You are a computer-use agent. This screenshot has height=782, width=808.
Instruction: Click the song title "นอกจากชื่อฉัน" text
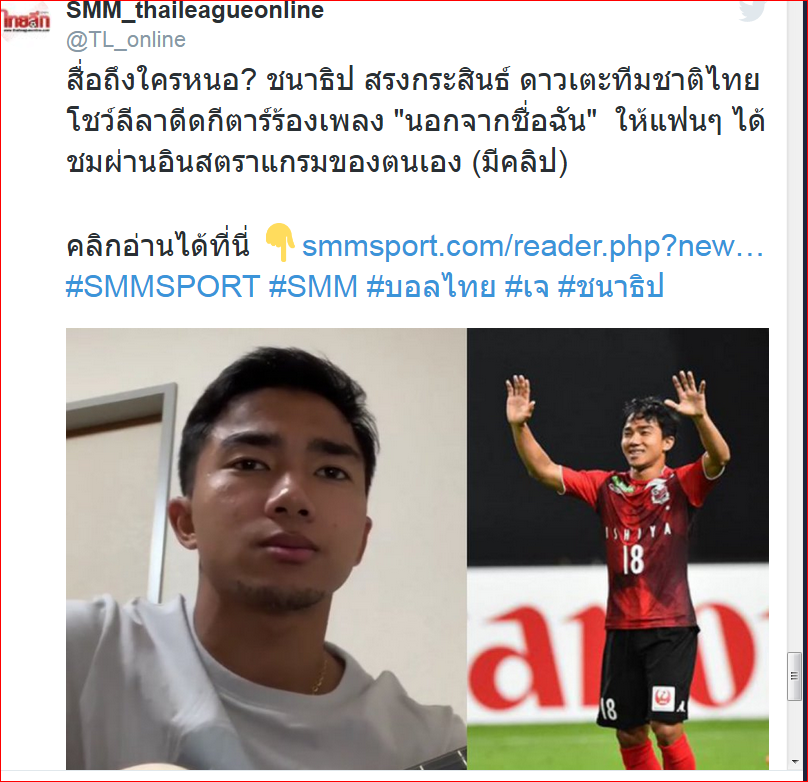coord(495,122)
